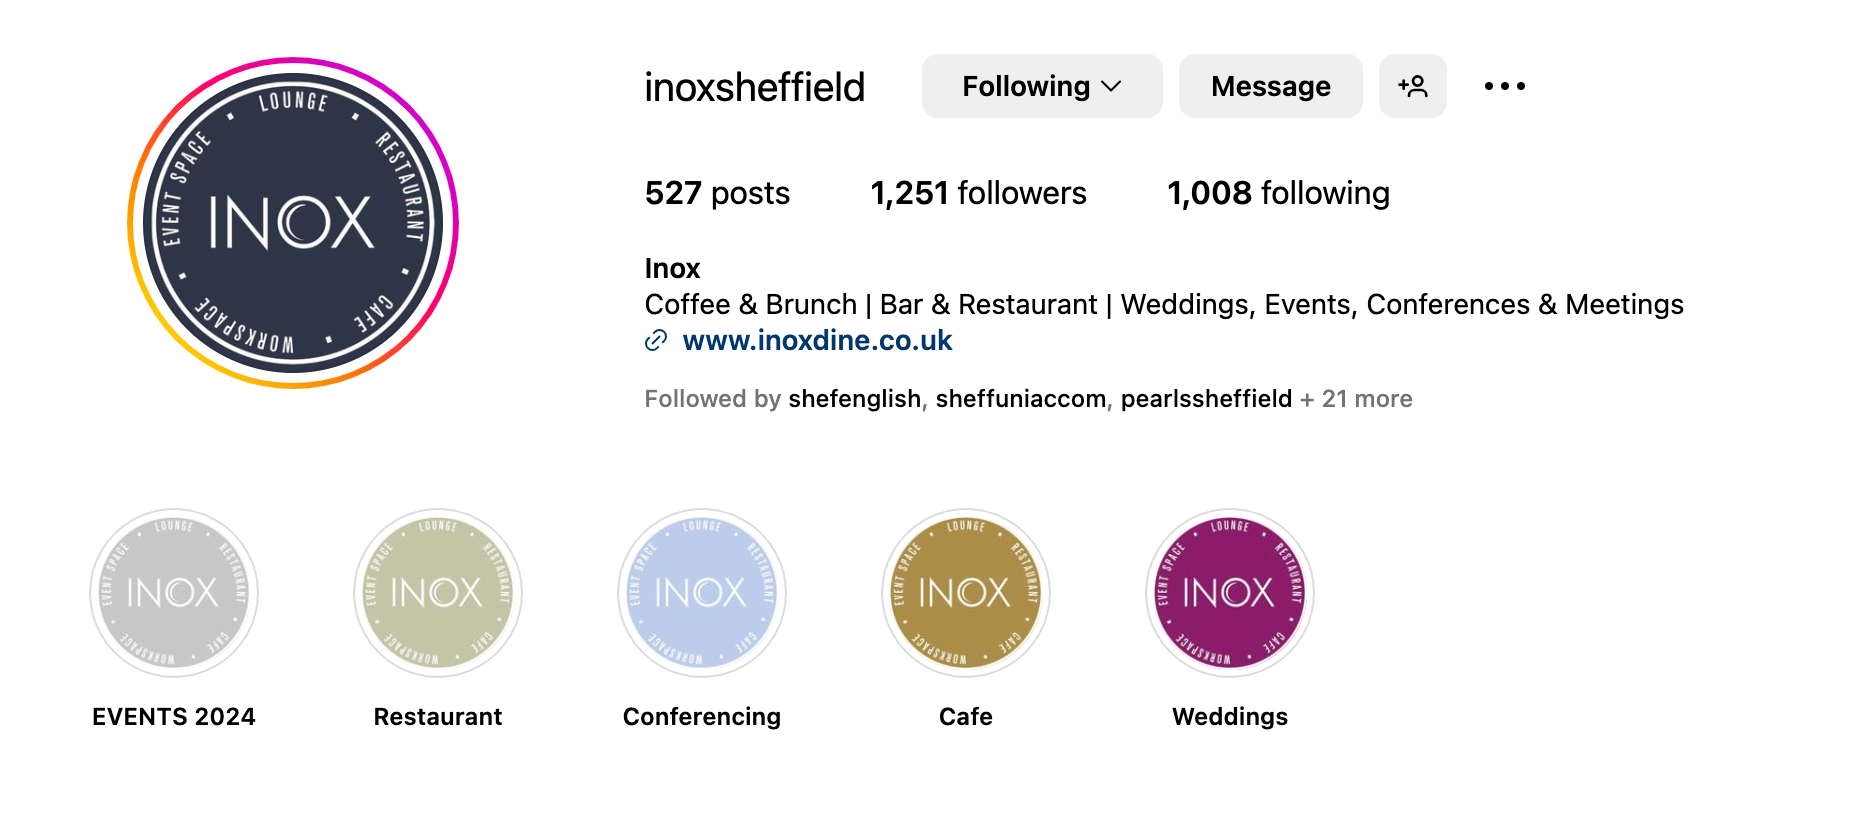The height and width of the screenshot is (824, 1872).
Task: Show the + 21 more mutual followers
Action: click(x=1356, y=399)
